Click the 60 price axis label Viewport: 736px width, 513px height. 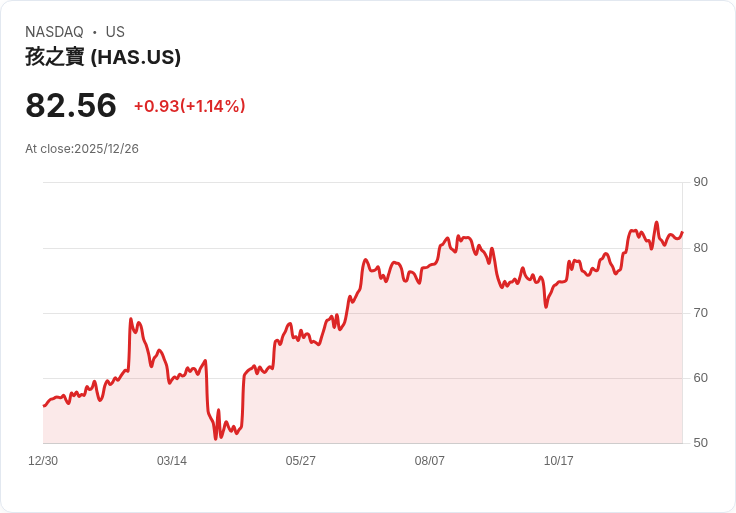pos(700,378)
